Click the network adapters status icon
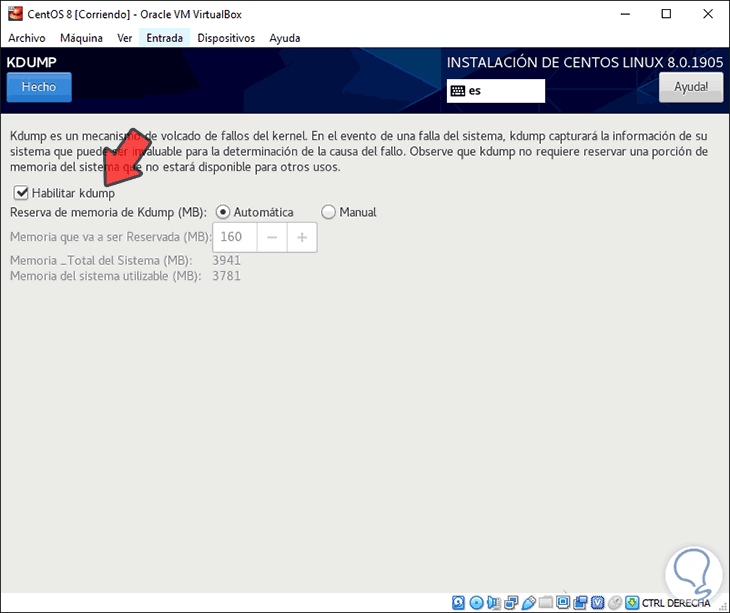The height and width of the screenshot is (613, 730). (x=511, y=603)
